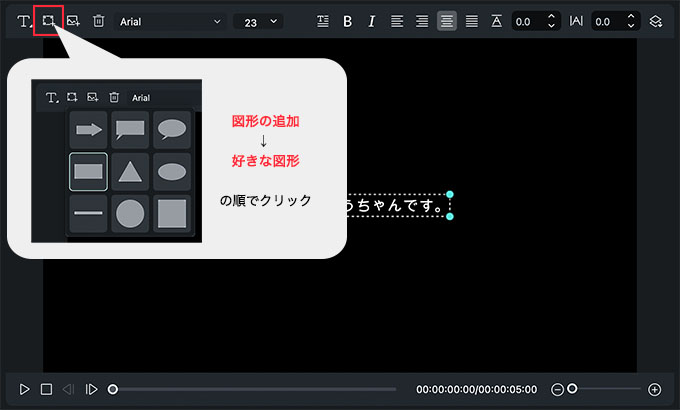This screenshot has width=680, height=410.
Task: Step forward one frame
Action: [91, 389]
